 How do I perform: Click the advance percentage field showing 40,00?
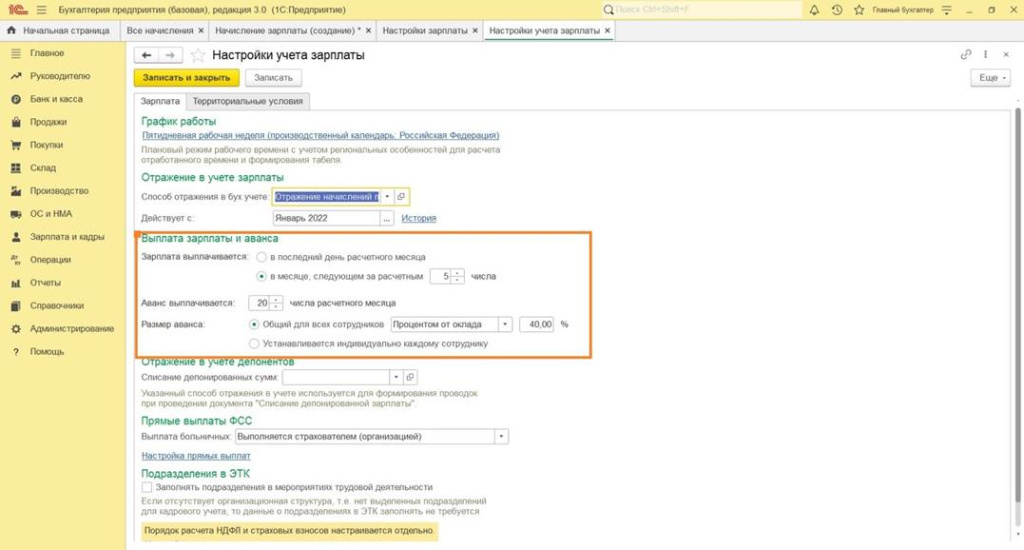point(536,324)
